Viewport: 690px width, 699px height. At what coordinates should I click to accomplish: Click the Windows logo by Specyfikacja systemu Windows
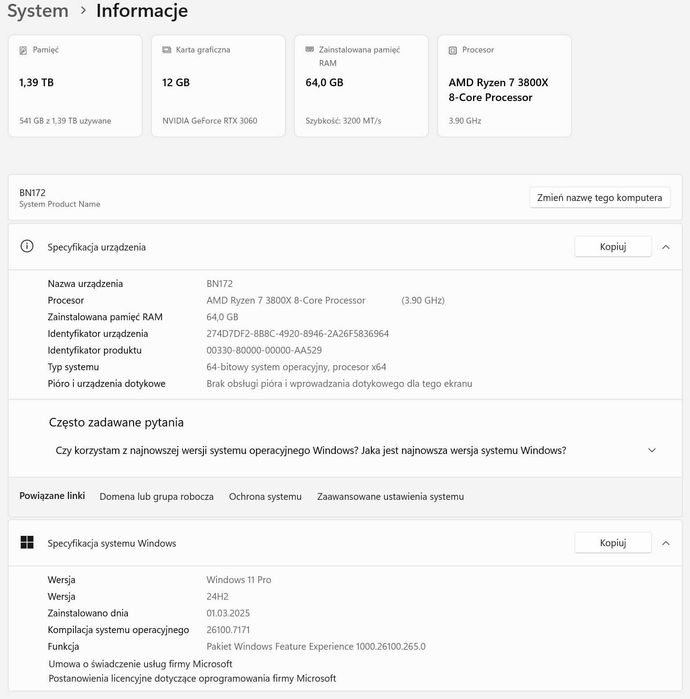tap(27, 543)
